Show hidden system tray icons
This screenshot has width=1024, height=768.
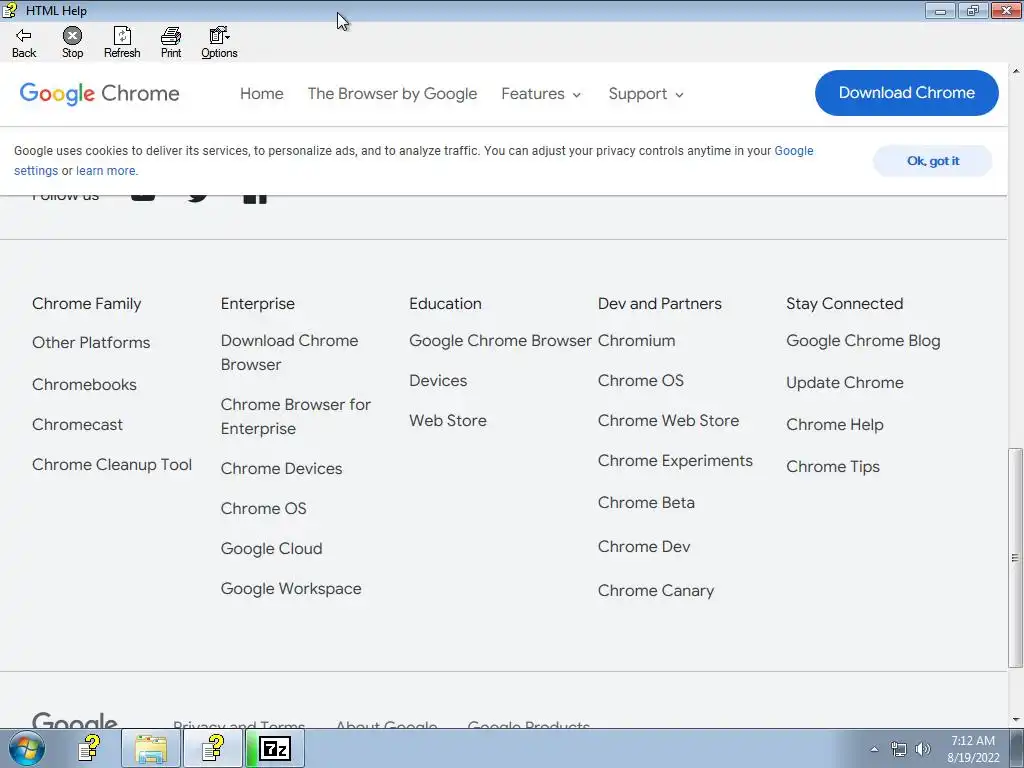pyautogui.click(x=874, y=749)
